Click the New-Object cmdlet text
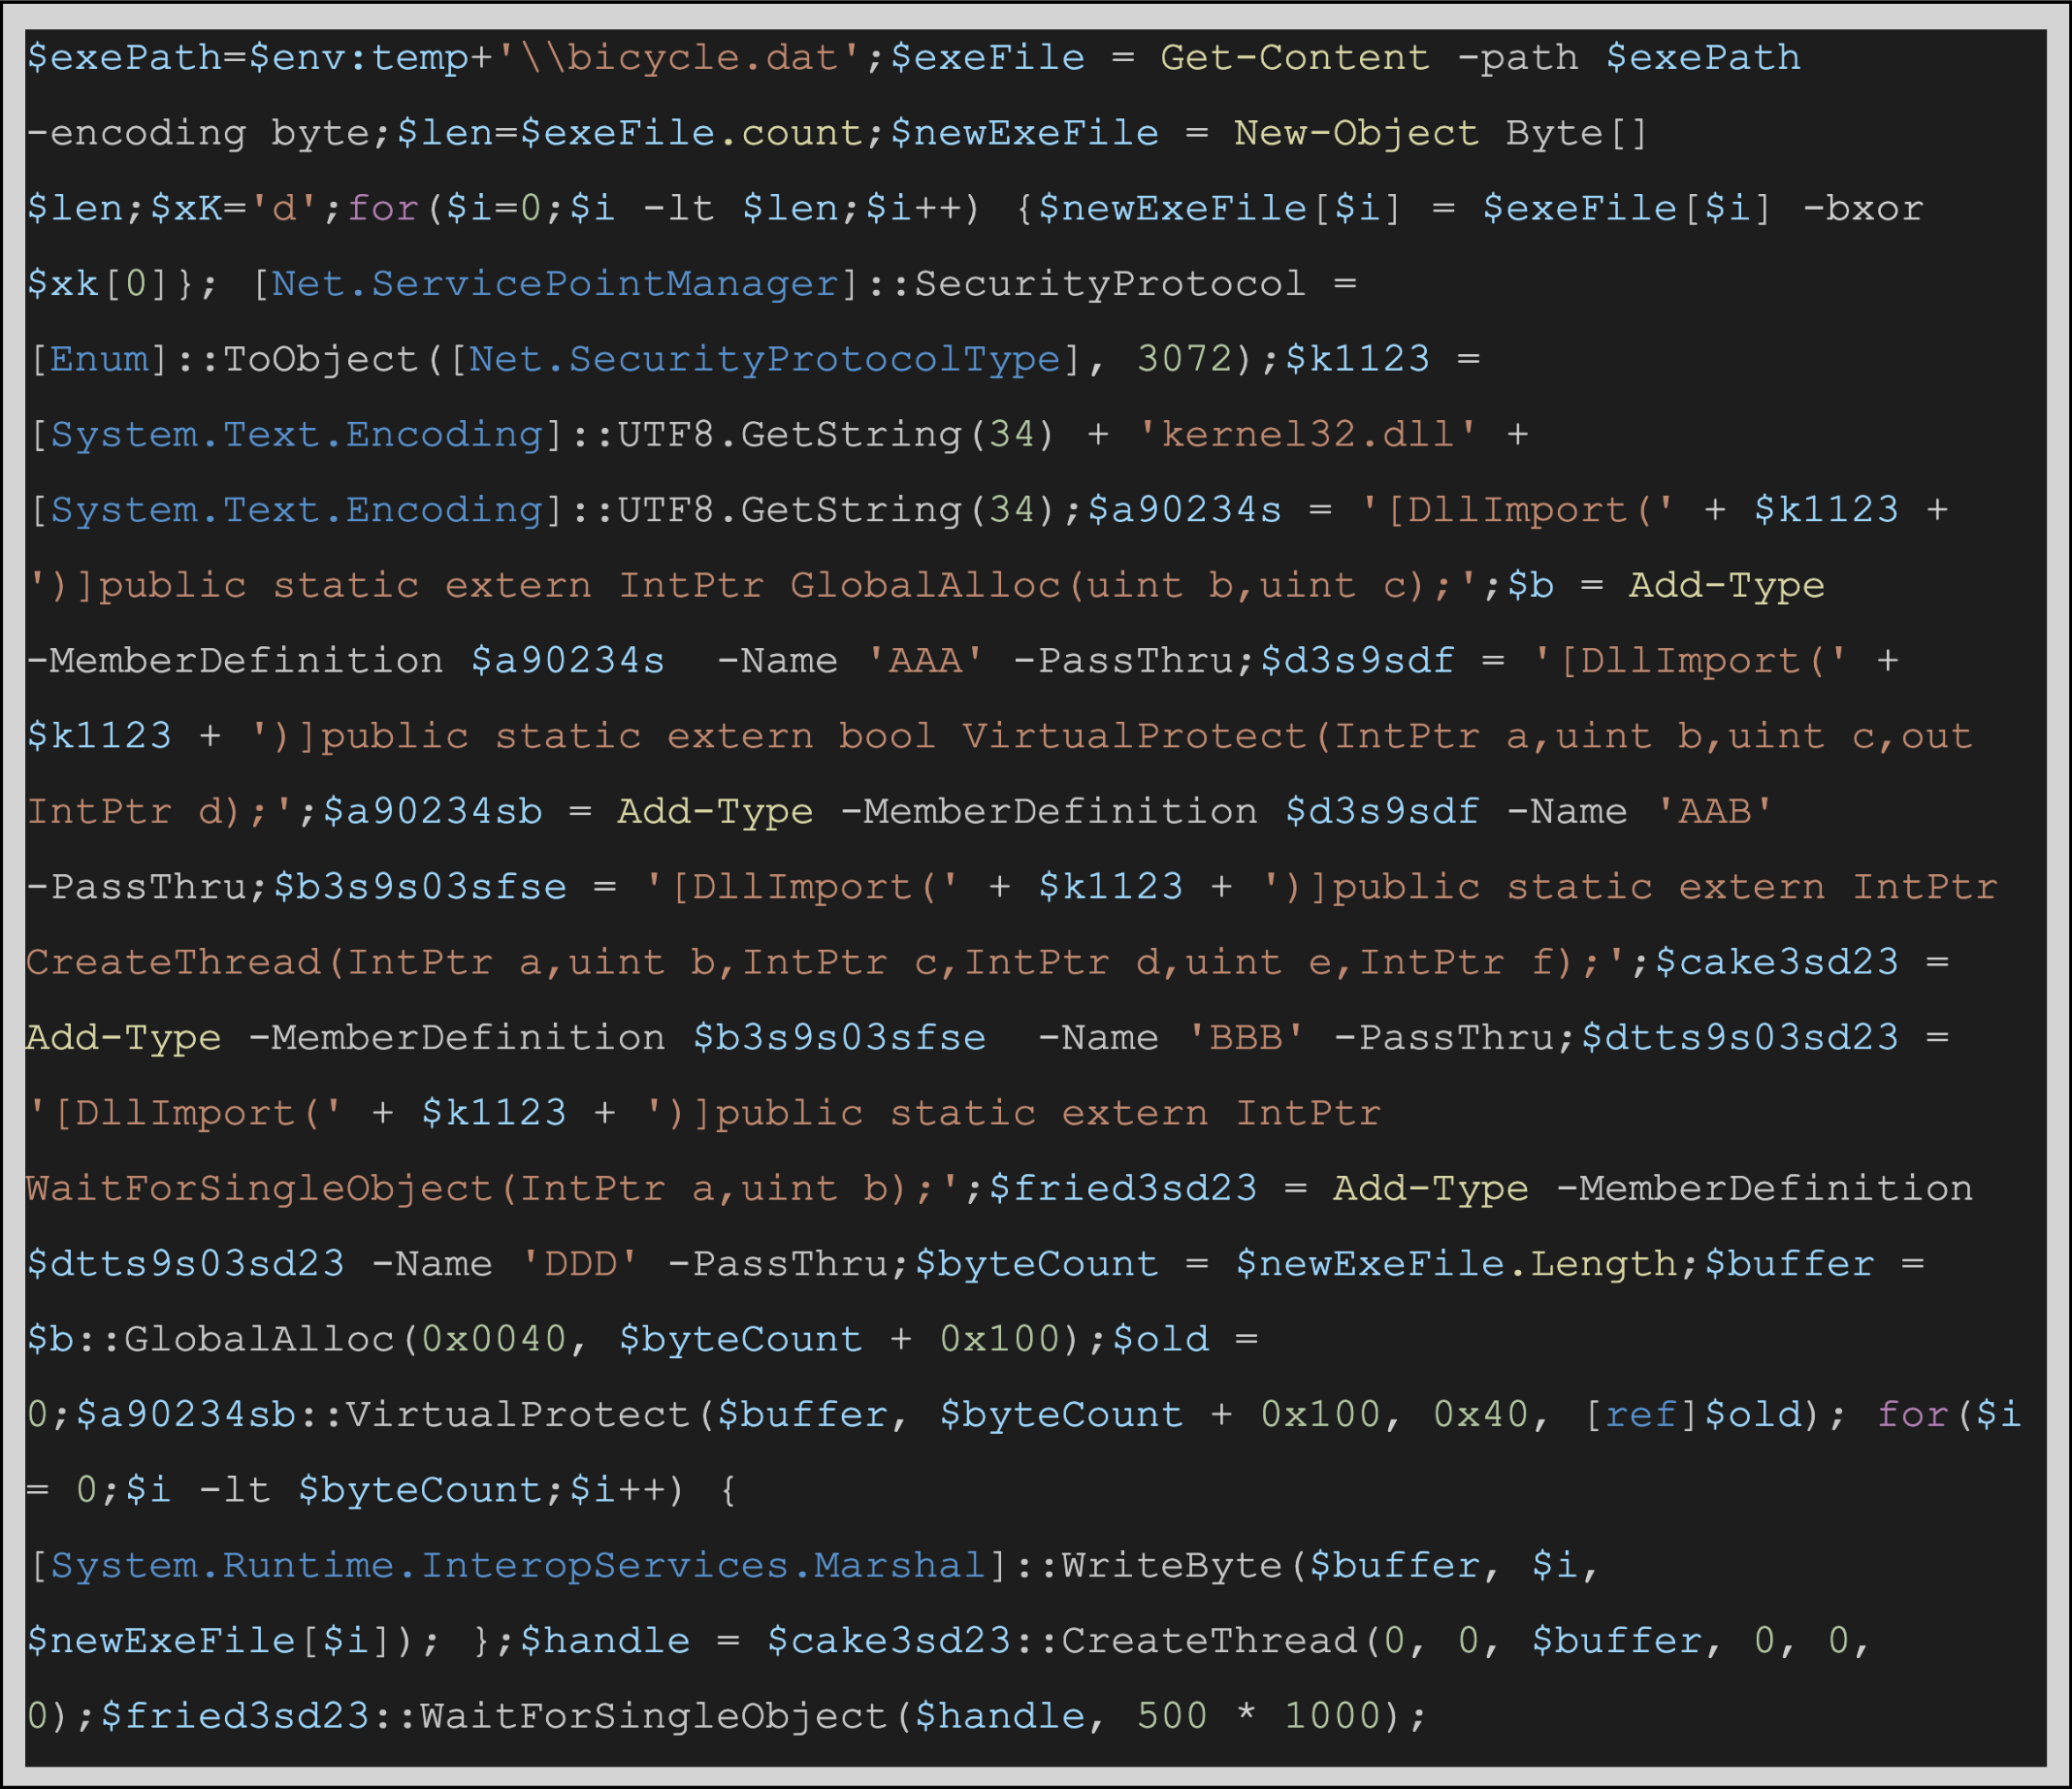 pyautogui.click(x=1357, y=133)
